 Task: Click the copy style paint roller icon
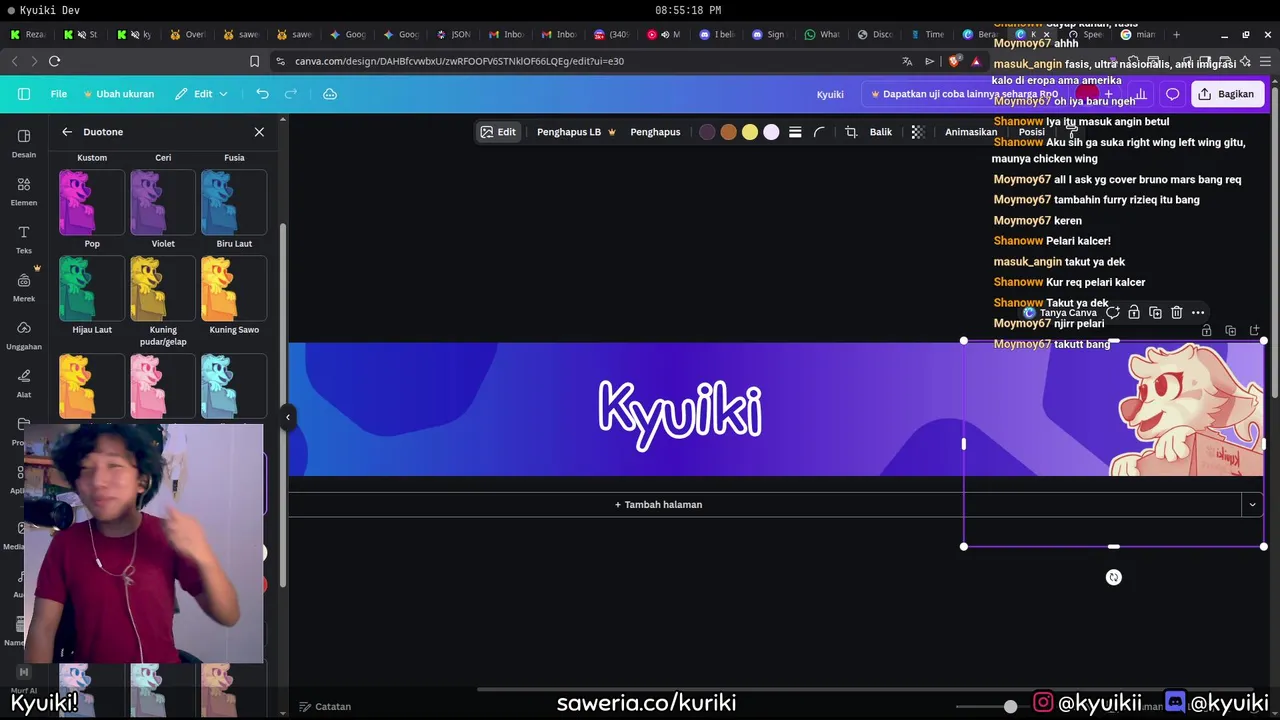tap(1072, 132)
